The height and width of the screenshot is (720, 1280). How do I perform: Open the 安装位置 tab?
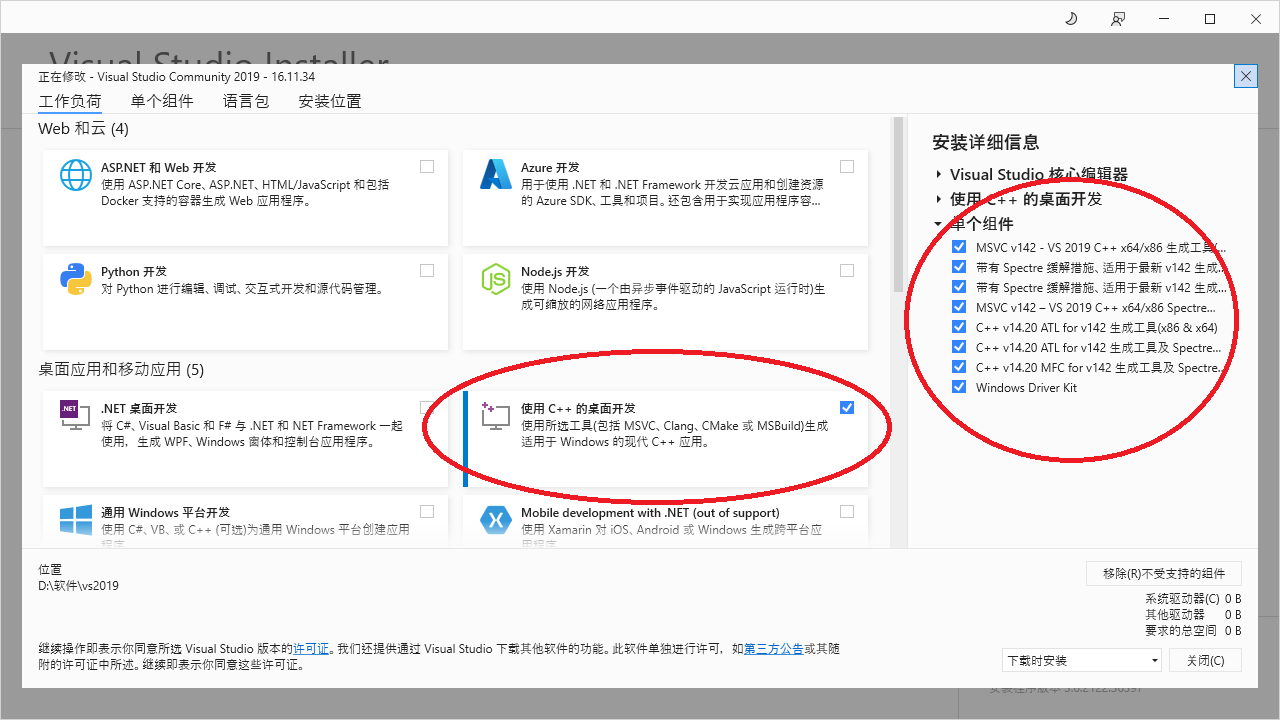(330, 102)
